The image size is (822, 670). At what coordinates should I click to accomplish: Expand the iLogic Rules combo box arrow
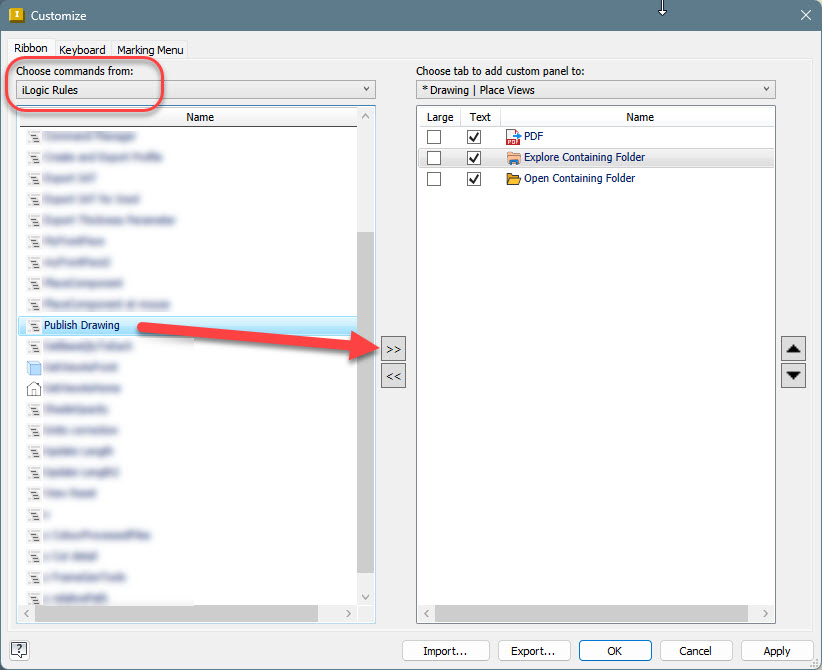pyautogui.click(x=364, y=89)
